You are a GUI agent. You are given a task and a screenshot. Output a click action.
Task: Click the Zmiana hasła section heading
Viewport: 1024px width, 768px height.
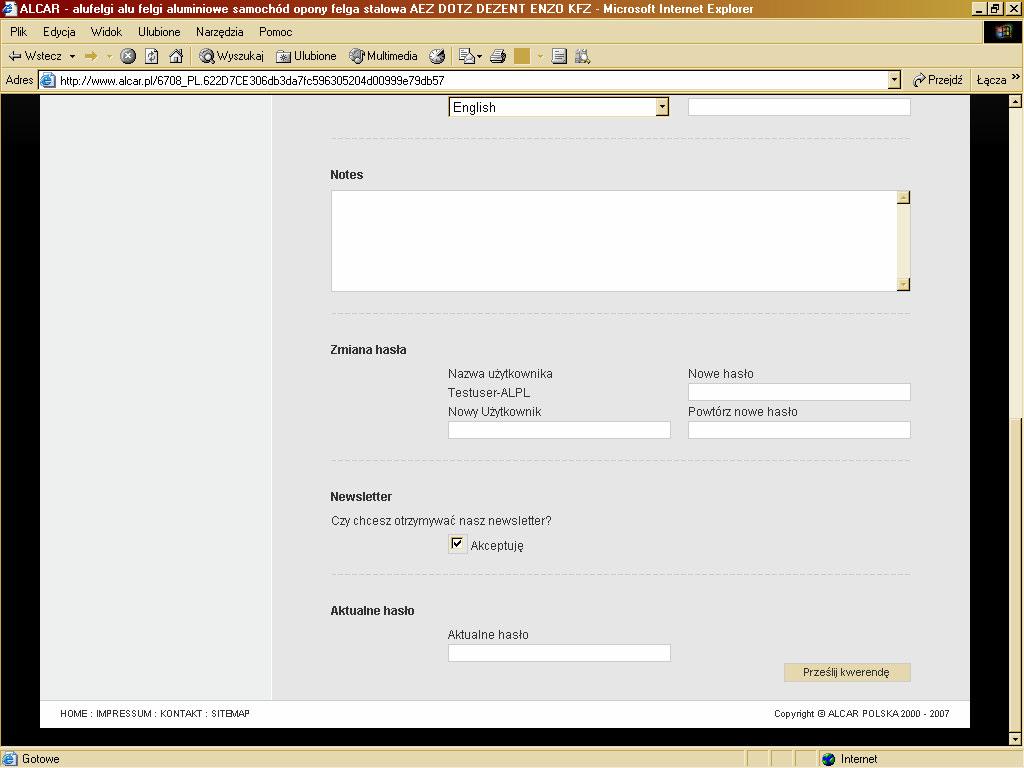(368, 350)
